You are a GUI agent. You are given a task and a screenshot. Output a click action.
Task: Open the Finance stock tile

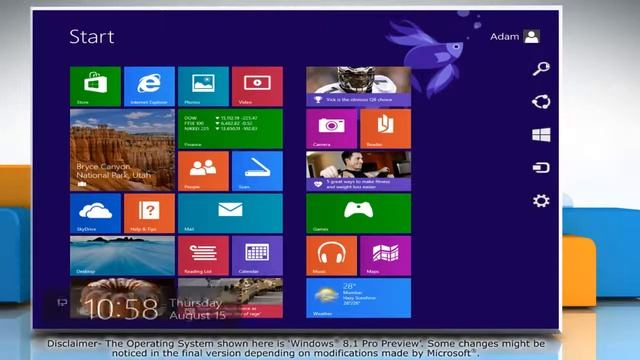tap(230, 129)
